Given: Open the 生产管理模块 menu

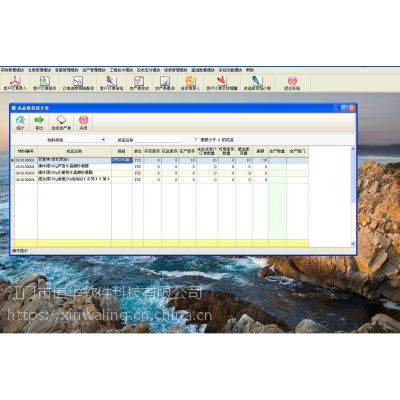Looking at the screenshot, I should 94,70.
